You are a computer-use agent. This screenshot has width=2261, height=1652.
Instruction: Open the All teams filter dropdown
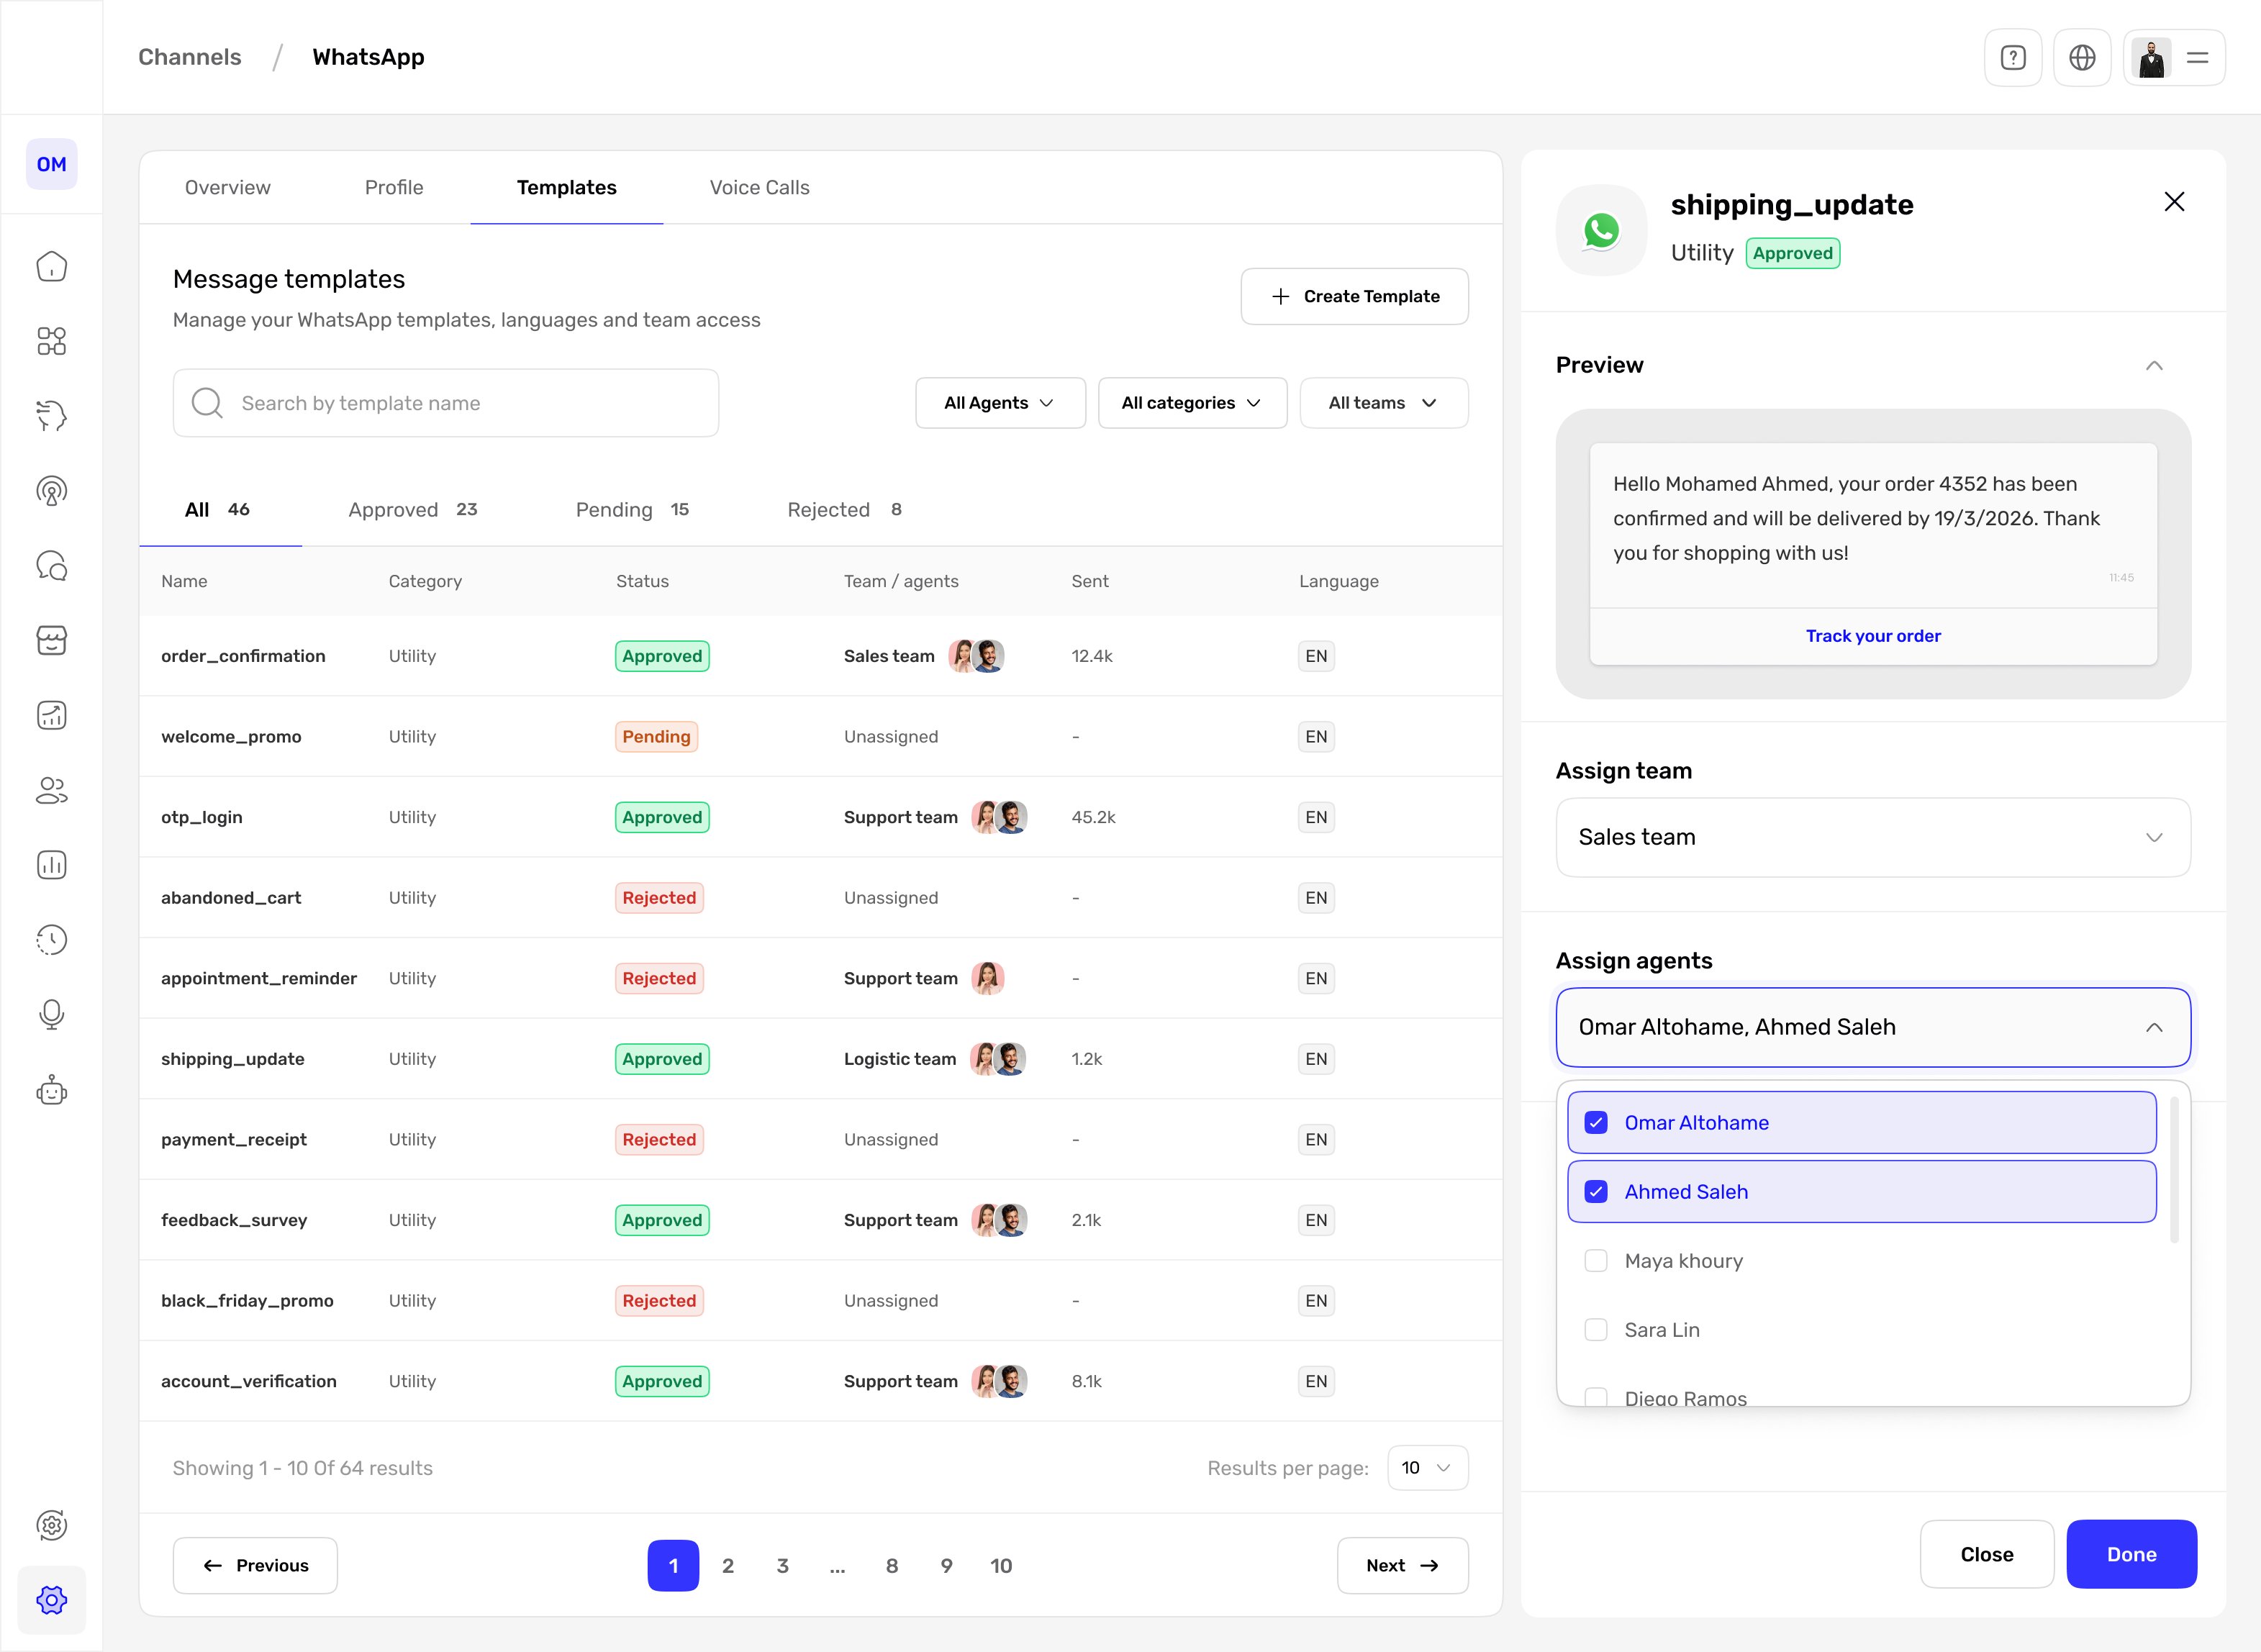coord(1384,403)
